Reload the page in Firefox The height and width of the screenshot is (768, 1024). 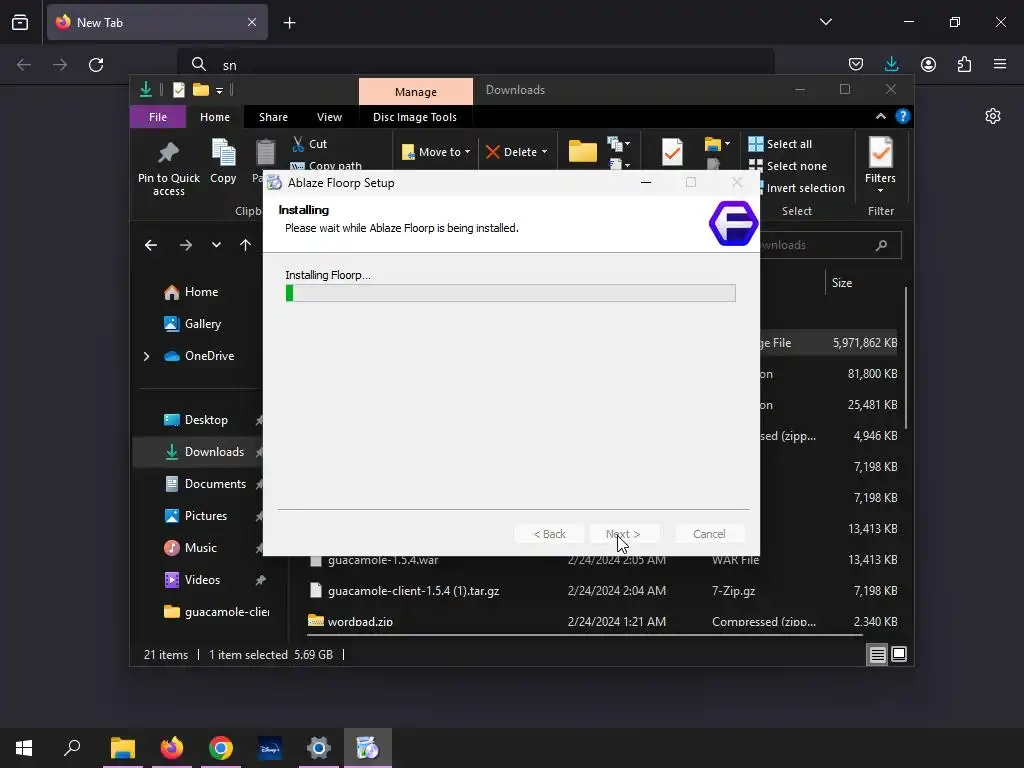coord(96,65)
